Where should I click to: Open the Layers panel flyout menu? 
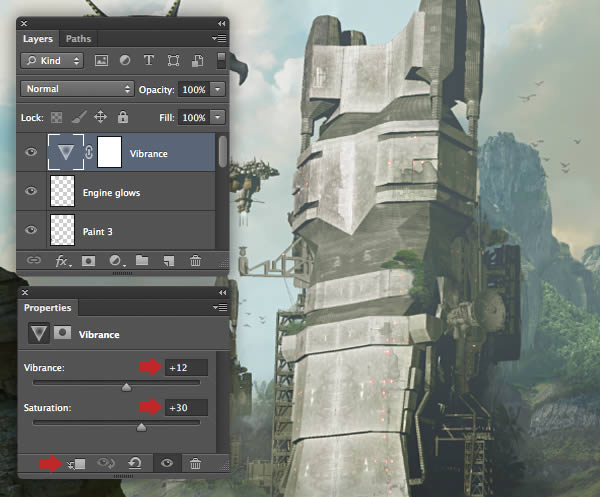(x=219, y=38)
